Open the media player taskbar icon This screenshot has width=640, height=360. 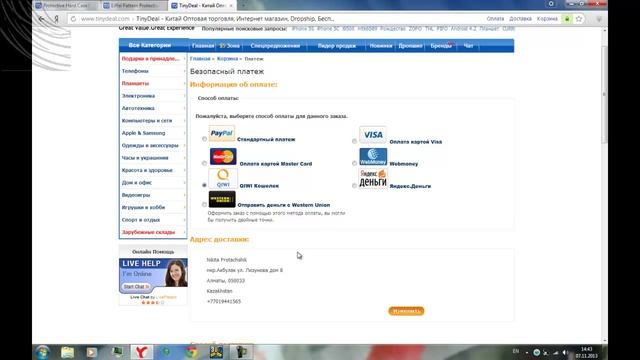coord(92,352)
